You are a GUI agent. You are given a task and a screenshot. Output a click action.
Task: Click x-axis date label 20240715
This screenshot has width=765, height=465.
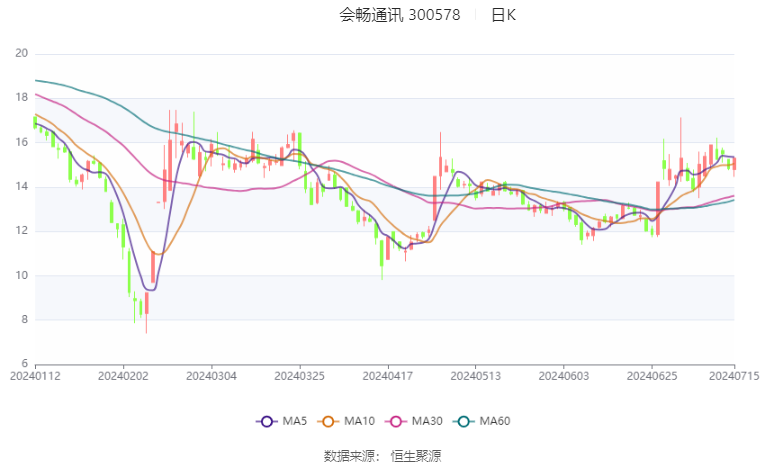click(734, 376)
